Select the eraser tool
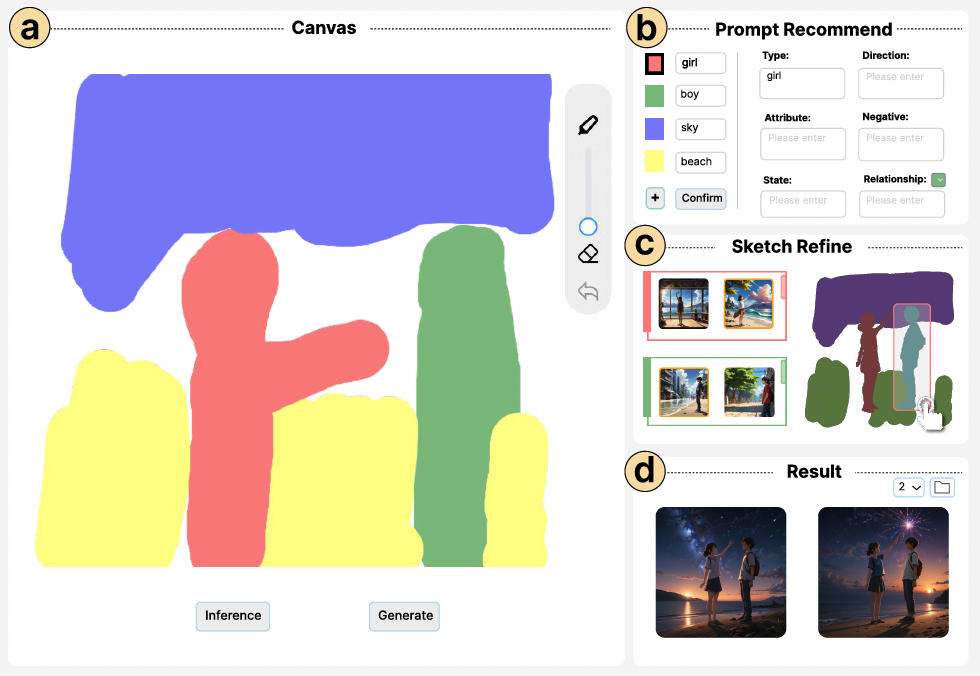Image resolution: width=980 pixels, height=676 pixels. (588, 254)
